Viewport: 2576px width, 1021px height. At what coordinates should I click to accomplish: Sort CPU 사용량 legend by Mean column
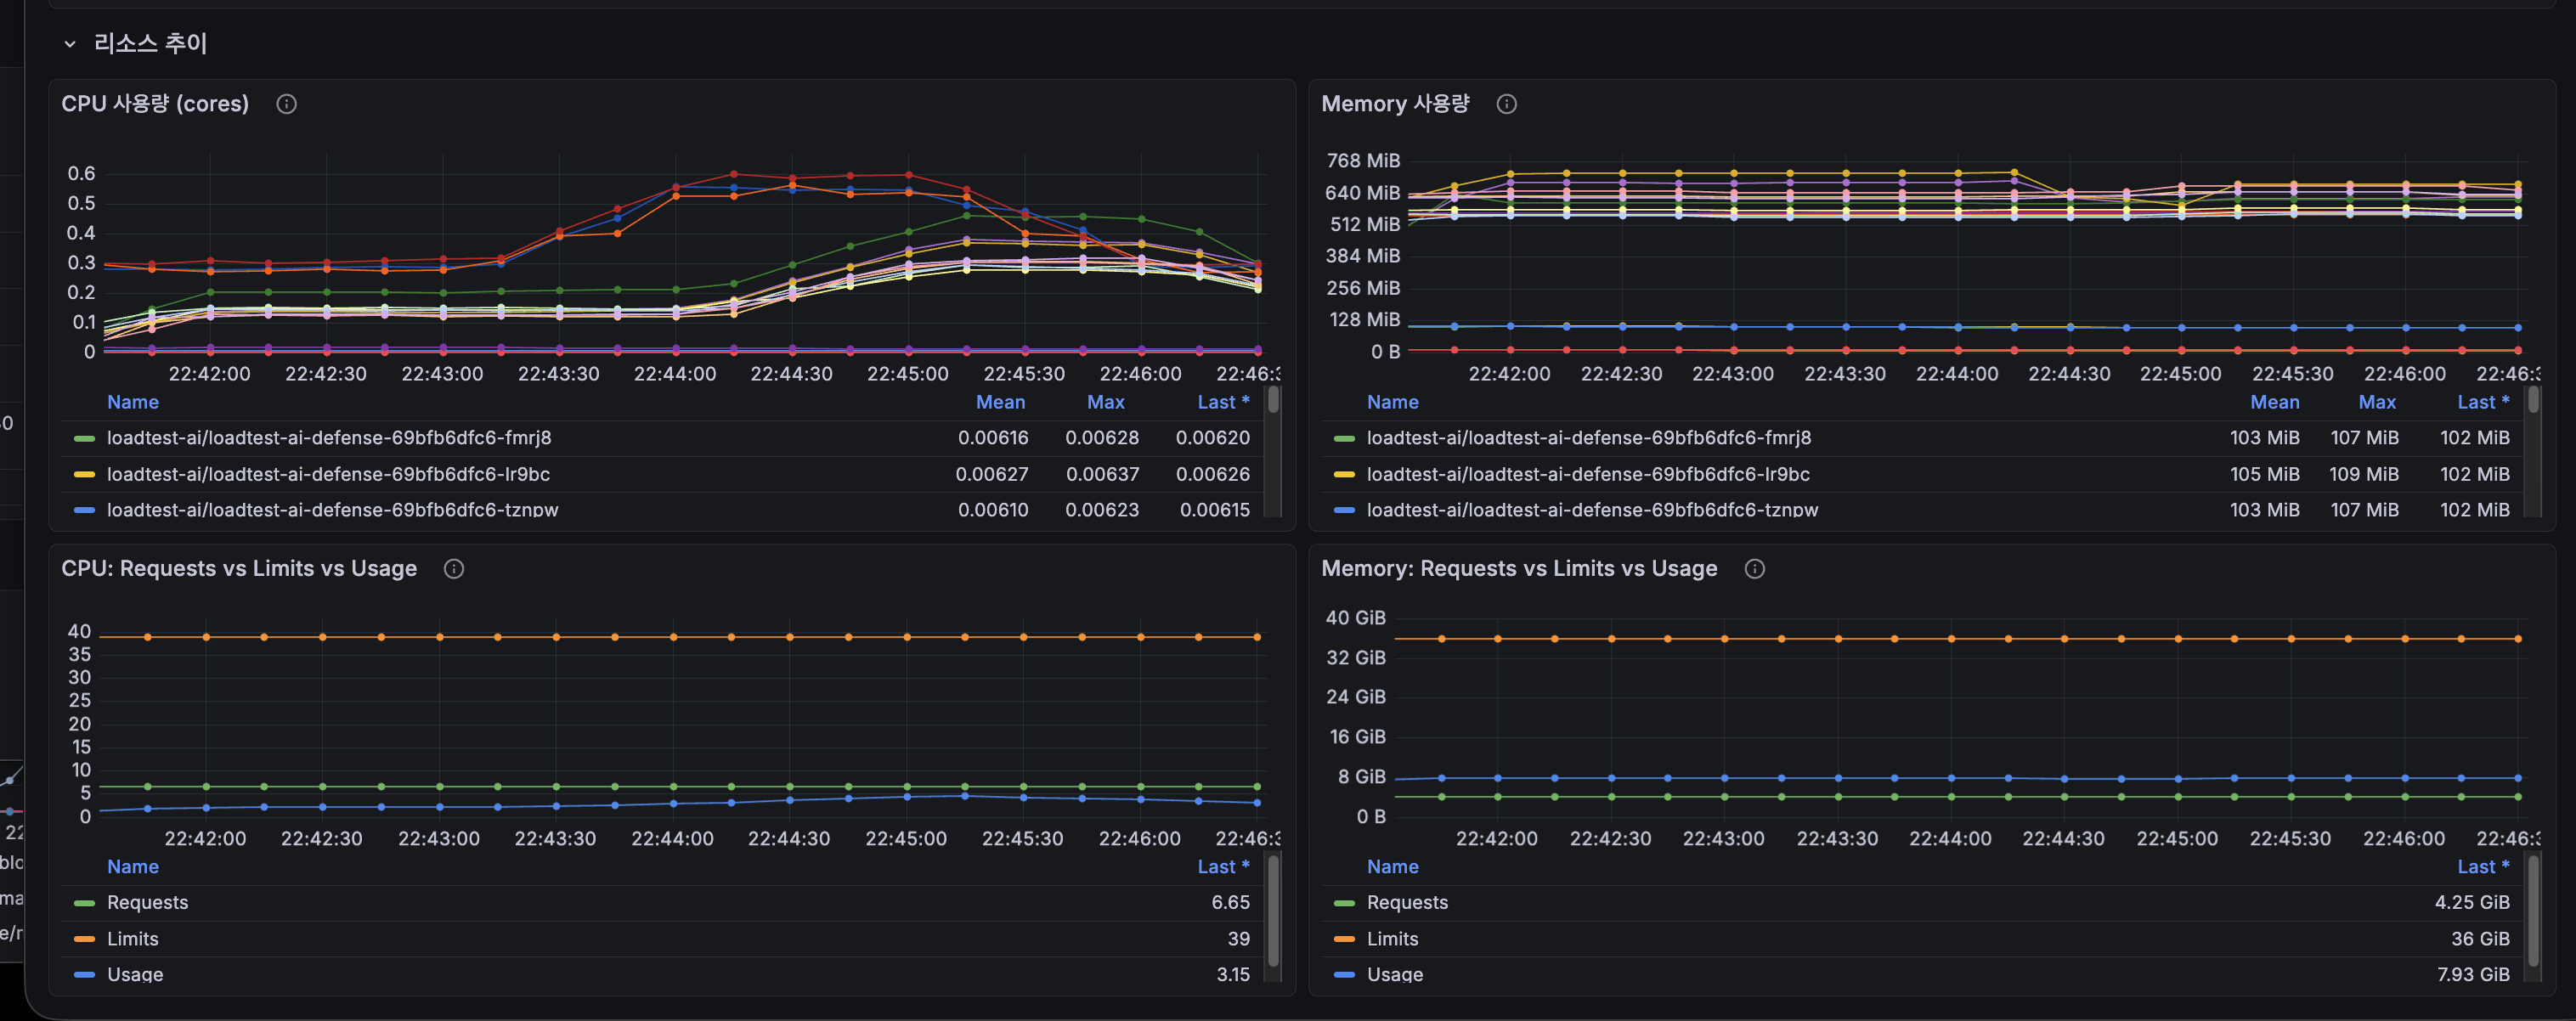[1000, 402]
